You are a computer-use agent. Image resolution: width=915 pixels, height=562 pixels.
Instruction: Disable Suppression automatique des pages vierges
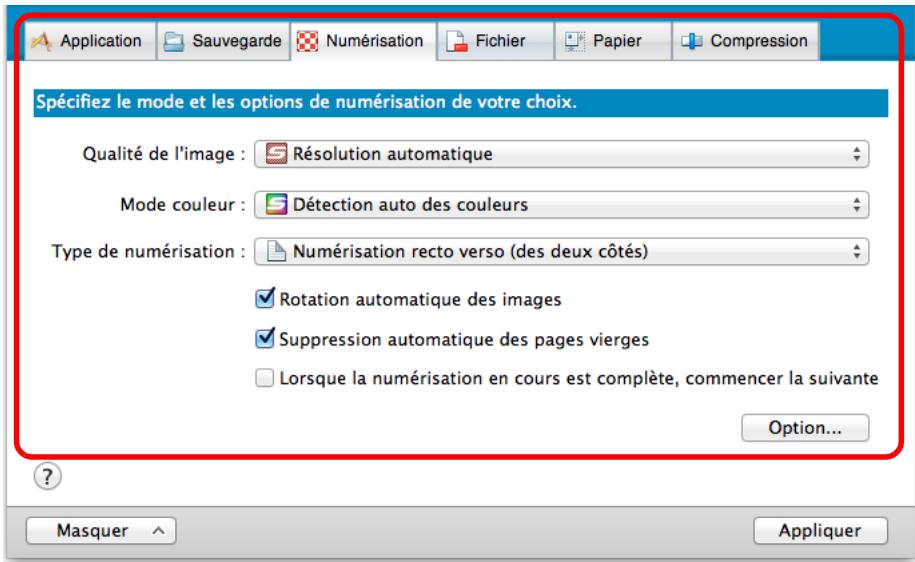[265, 339]
